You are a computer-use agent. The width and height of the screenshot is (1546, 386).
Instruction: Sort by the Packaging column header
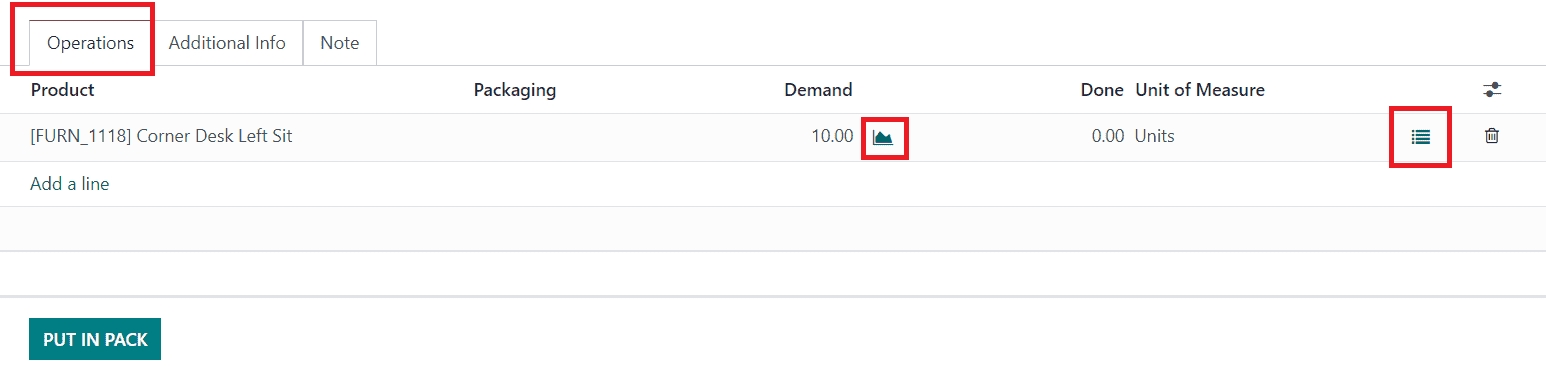(514, 90)
